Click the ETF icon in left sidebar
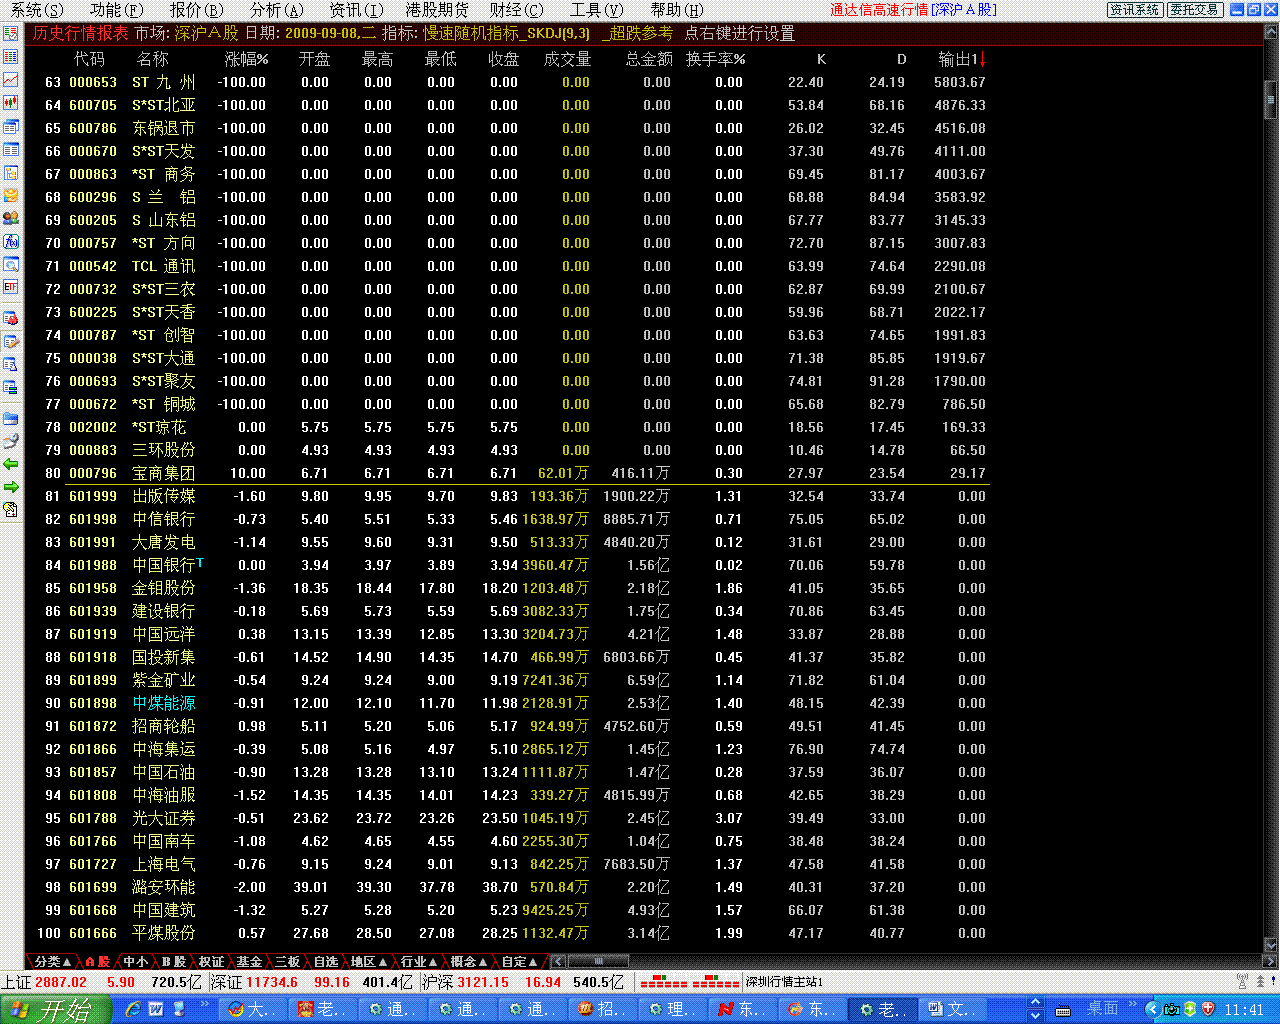Image resolution: width=1280 pixels, height=1024 pixels. pos(11,287)
